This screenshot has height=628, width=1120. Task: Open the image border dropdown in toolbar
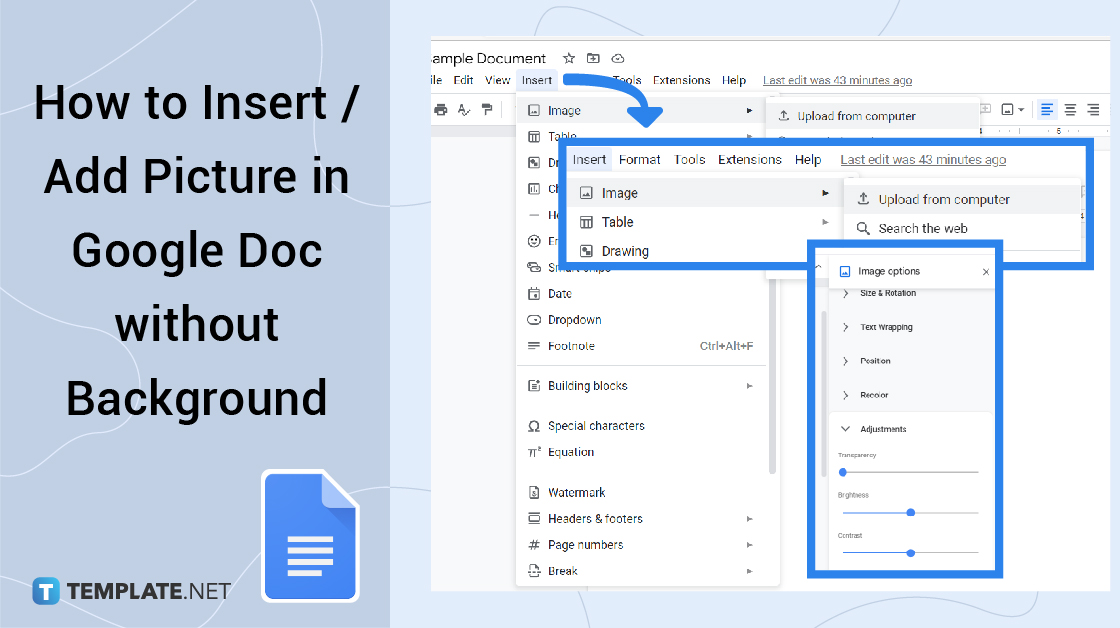coord(1012,109)
